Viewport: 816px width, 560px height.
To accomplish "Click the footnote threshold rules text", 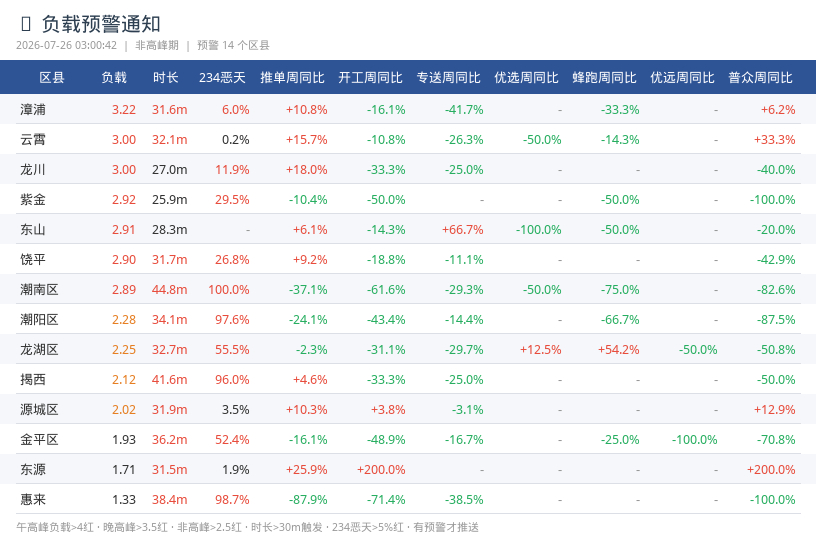I will pyautogui.click(x=247, y=527).
